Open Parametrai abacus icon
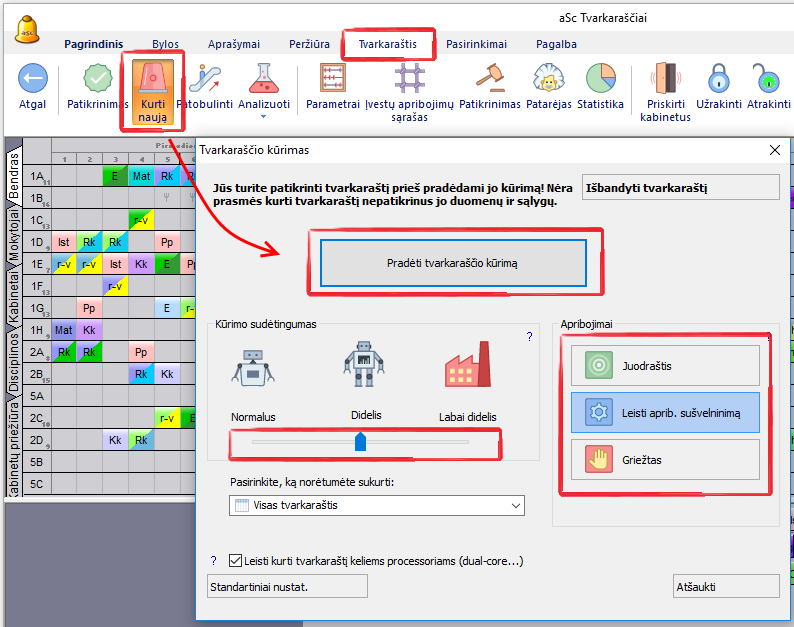 (333, 78)
